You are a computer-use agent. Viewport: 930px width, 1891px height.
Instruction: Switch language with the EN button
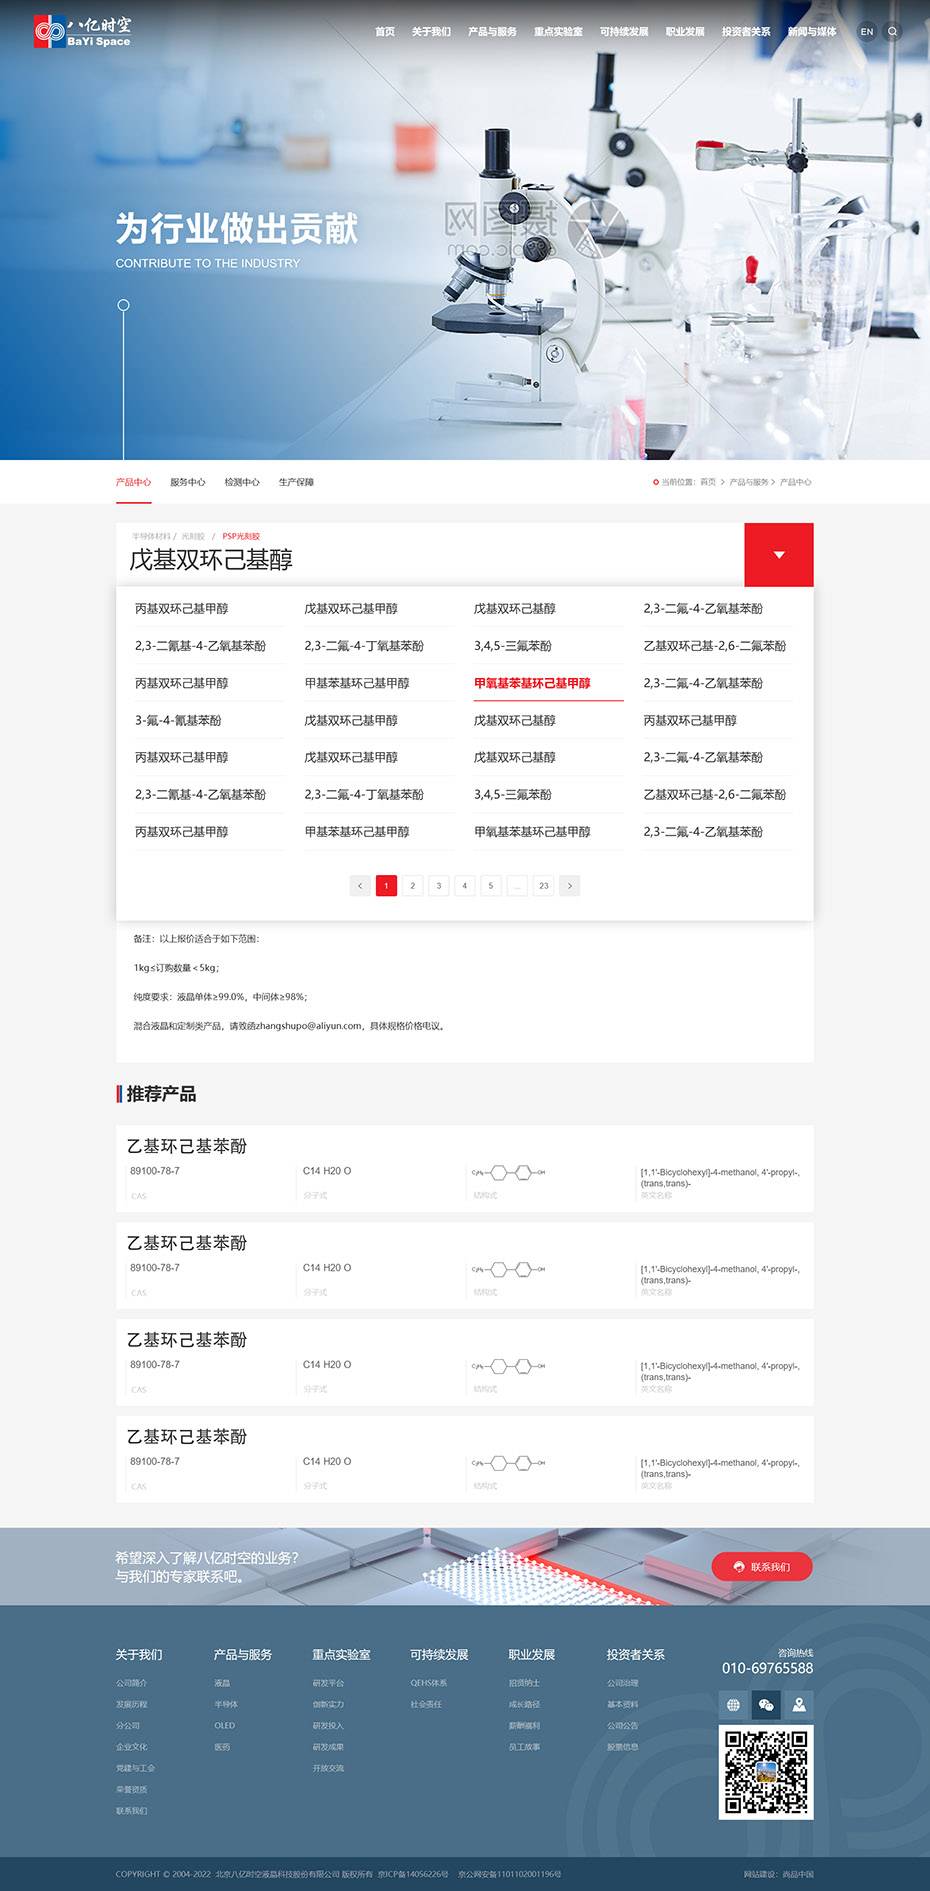pos(866,32)
